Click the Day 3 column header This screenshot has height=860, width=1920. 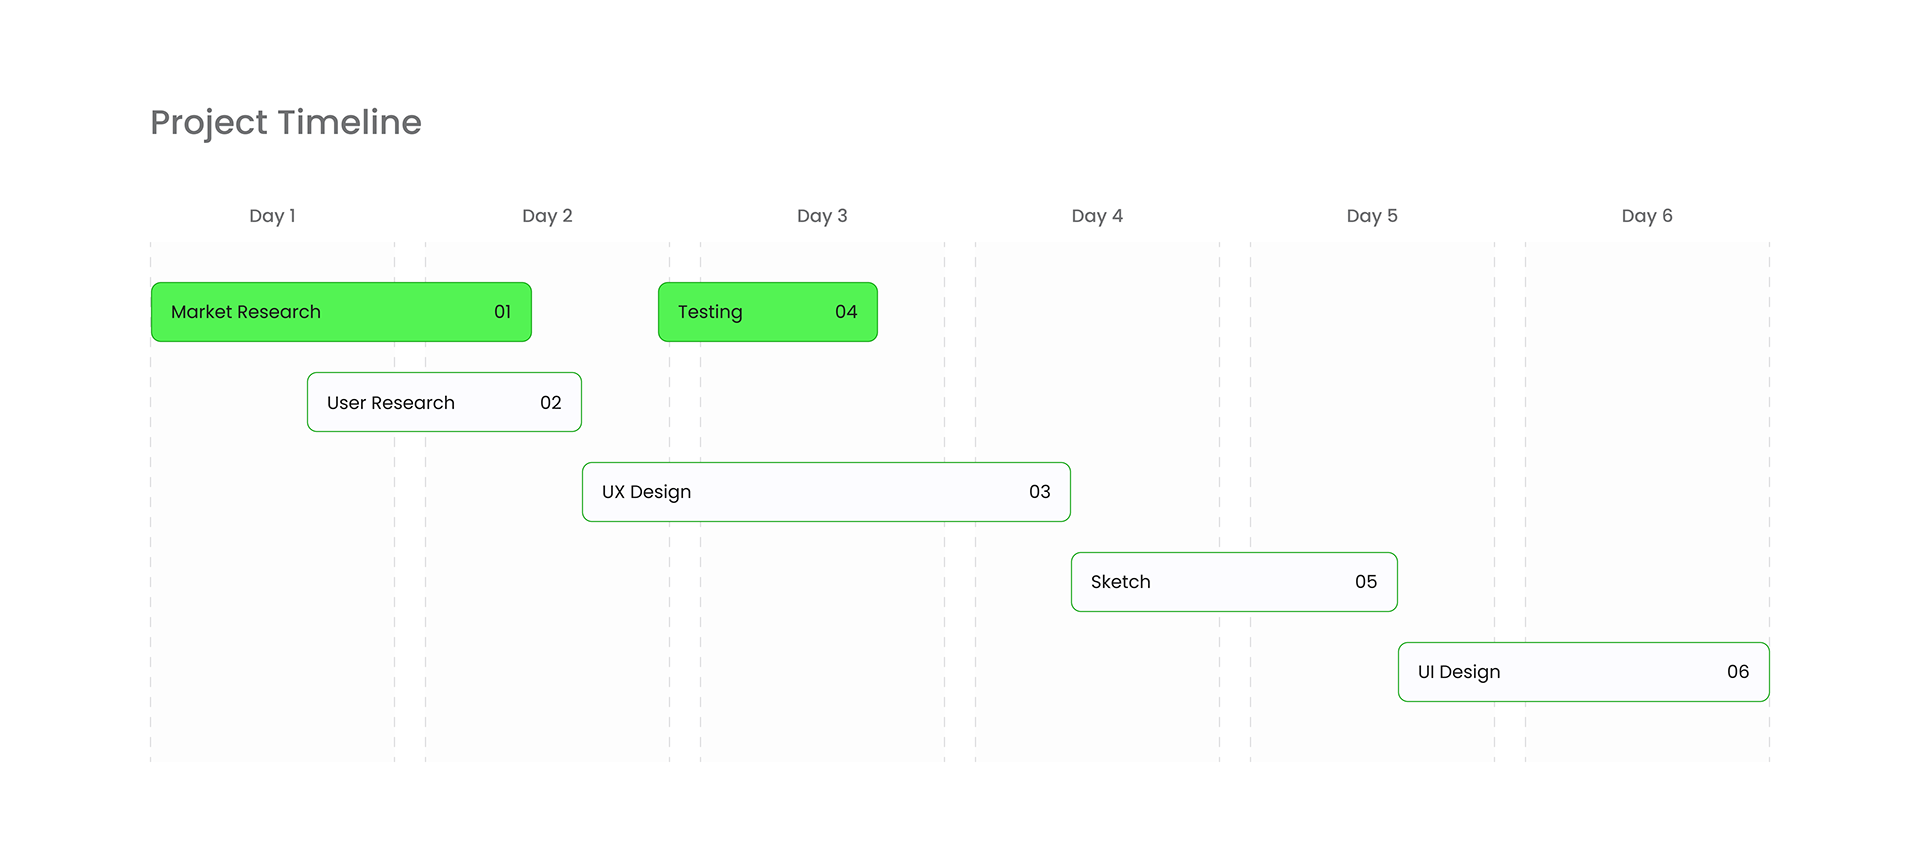pos(822,216)
